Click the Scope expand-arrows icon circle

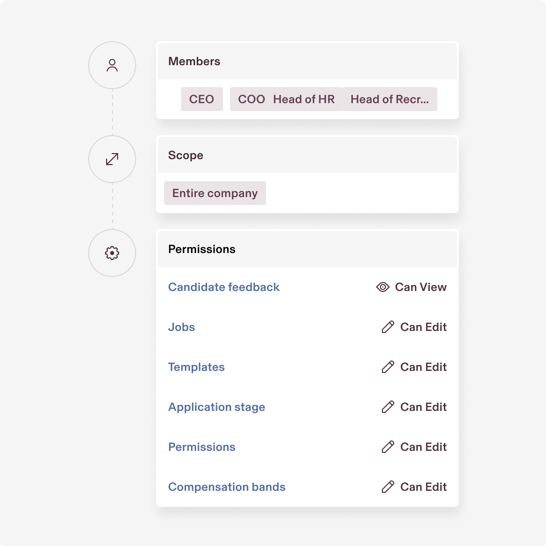(112, 159)
